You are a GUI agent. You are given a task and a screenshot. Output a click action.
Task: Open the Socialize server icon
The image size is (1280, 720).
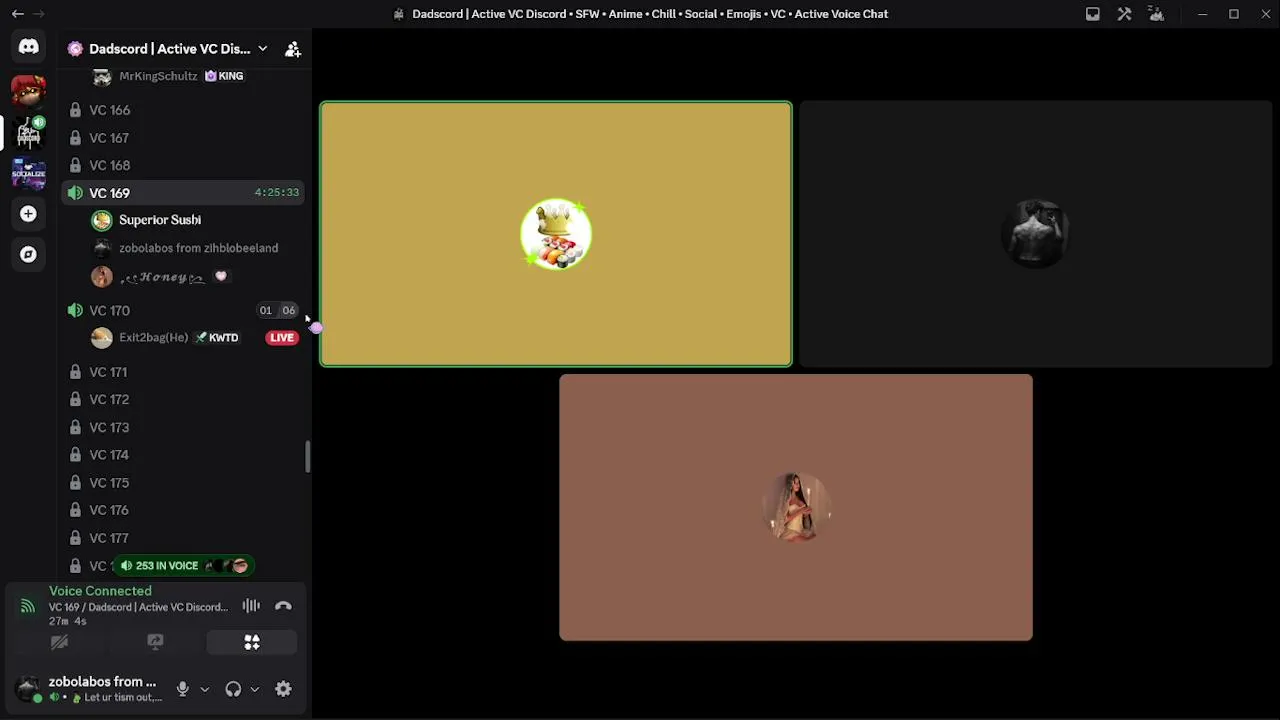(28, 173)
